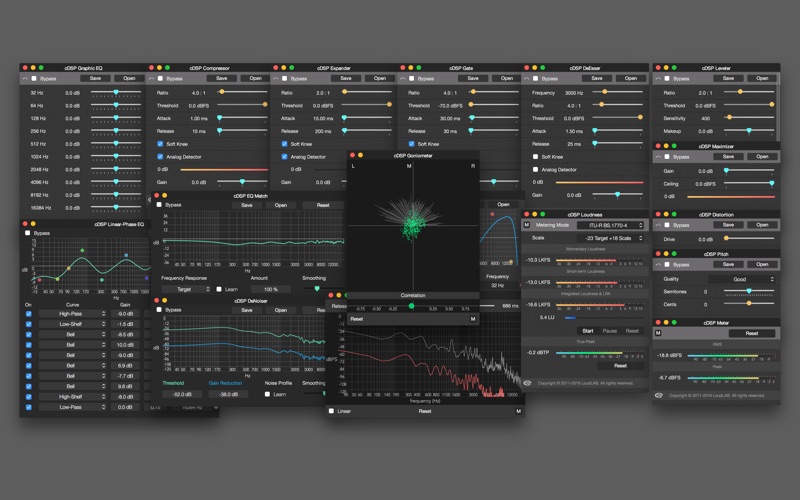Uncheck Soft Knee in the Gate window
Viewport: 800px width, 500px height.
click(412, 144)
